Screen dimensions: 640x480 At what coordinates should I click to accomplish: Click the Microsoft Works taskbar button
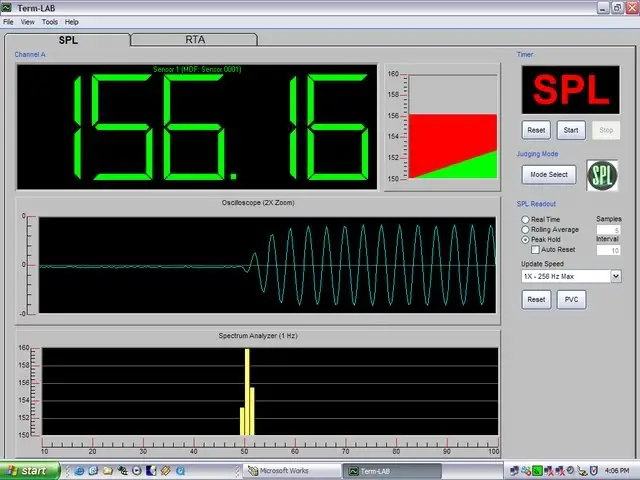(x=291, y=471)
